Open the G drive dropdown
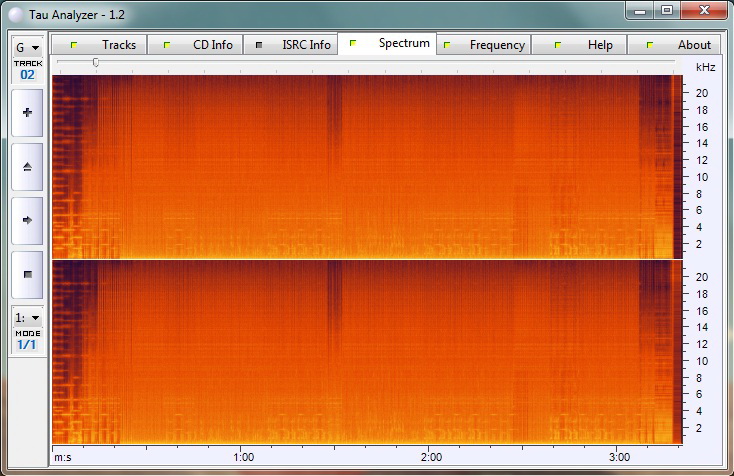Image resolution: width=734 pixels, height=476 pixels. click(28, 48)
